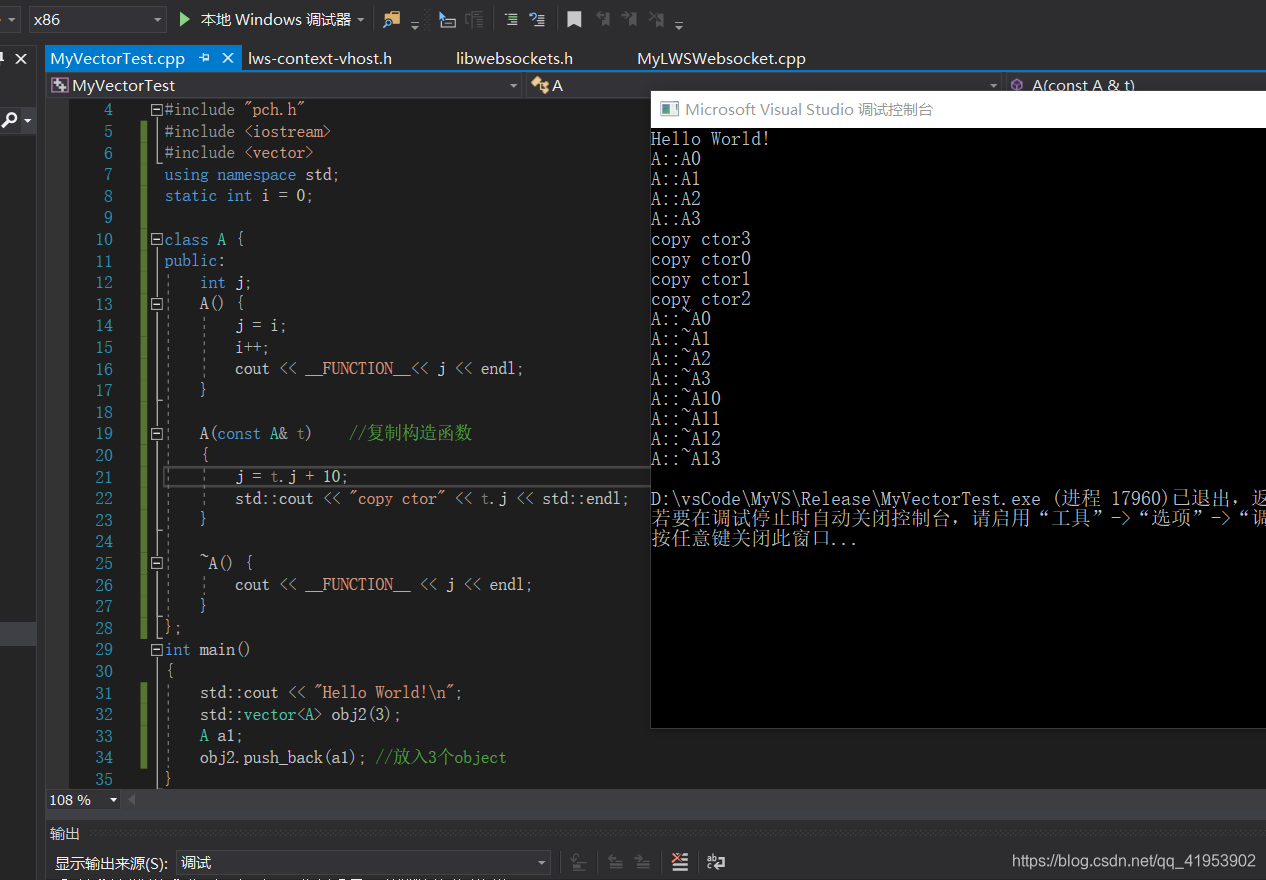Click the Find in Files toolbar icon
The width and height of the screenshot is (1266, 880).
391,19
